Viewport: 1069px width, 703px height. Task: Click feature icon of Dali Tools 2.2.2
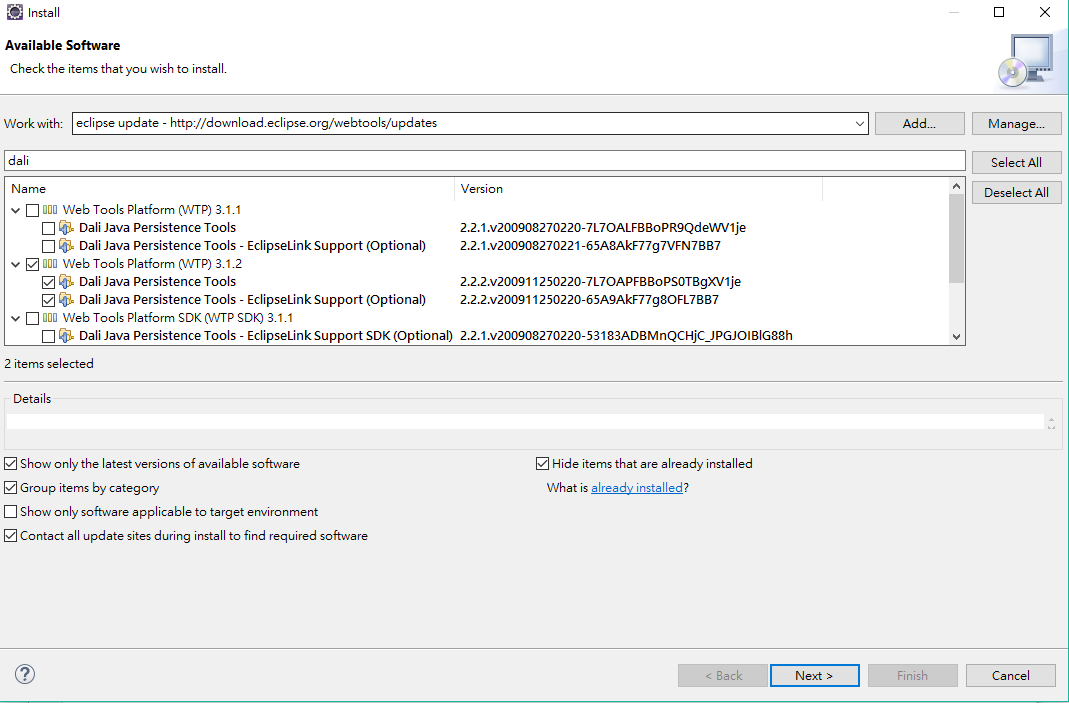tap(67, 282)
